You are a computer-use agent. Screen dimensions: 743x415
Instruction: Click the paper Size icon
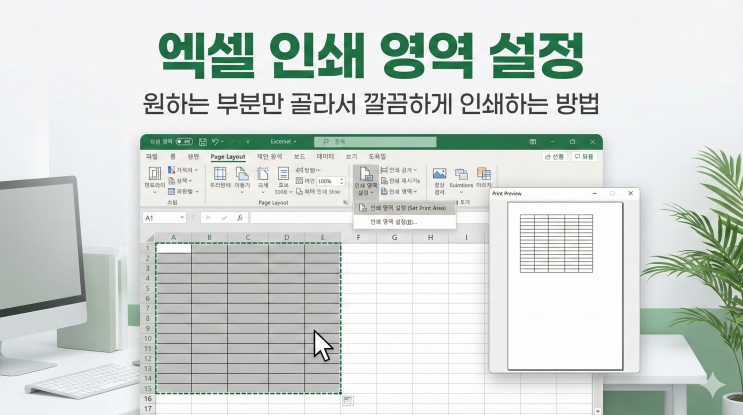click(x=263, y=173)
